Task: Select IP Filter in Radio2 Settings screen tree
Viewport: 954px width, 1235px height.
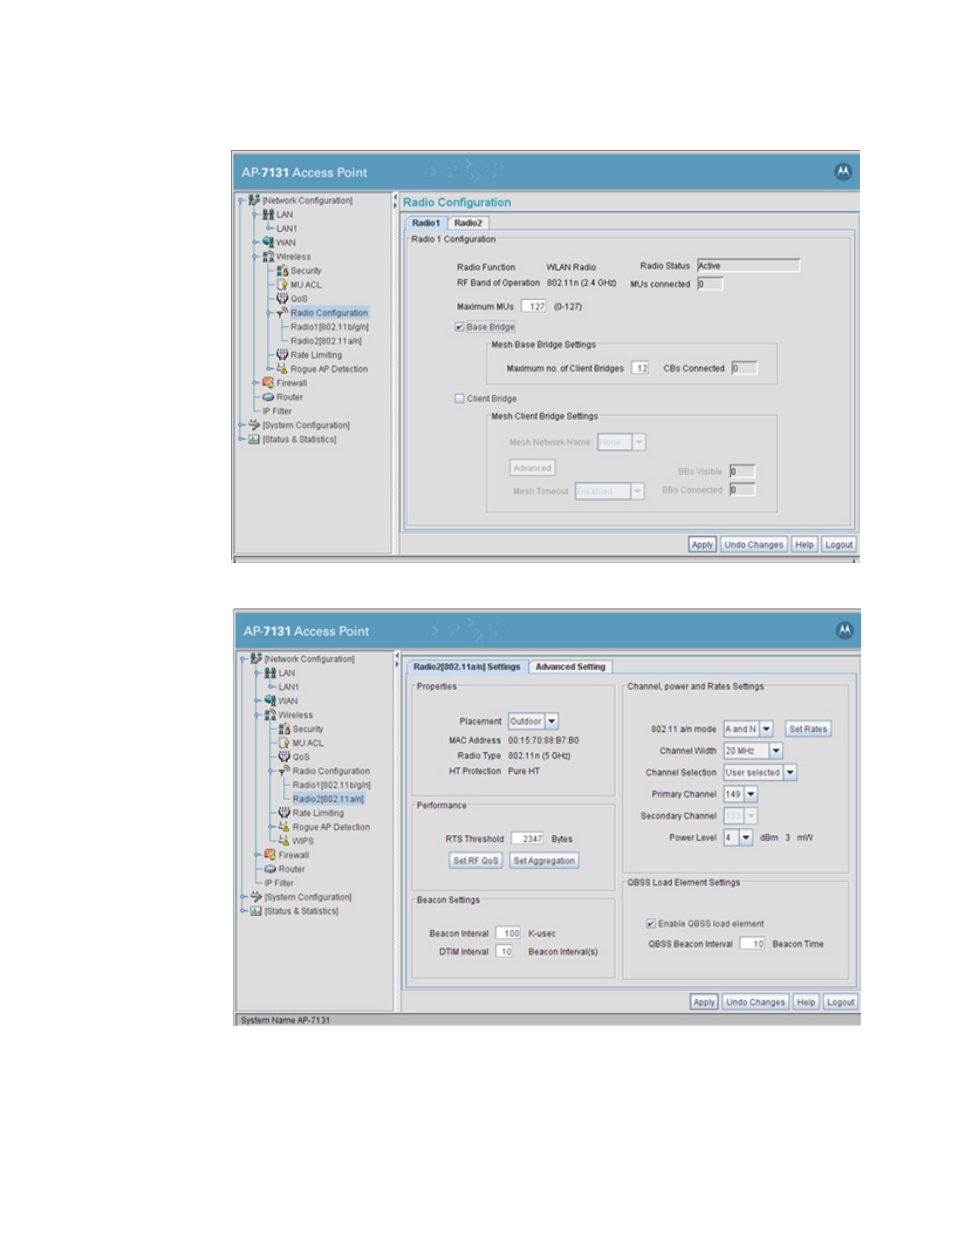Action: pos(279,883)
